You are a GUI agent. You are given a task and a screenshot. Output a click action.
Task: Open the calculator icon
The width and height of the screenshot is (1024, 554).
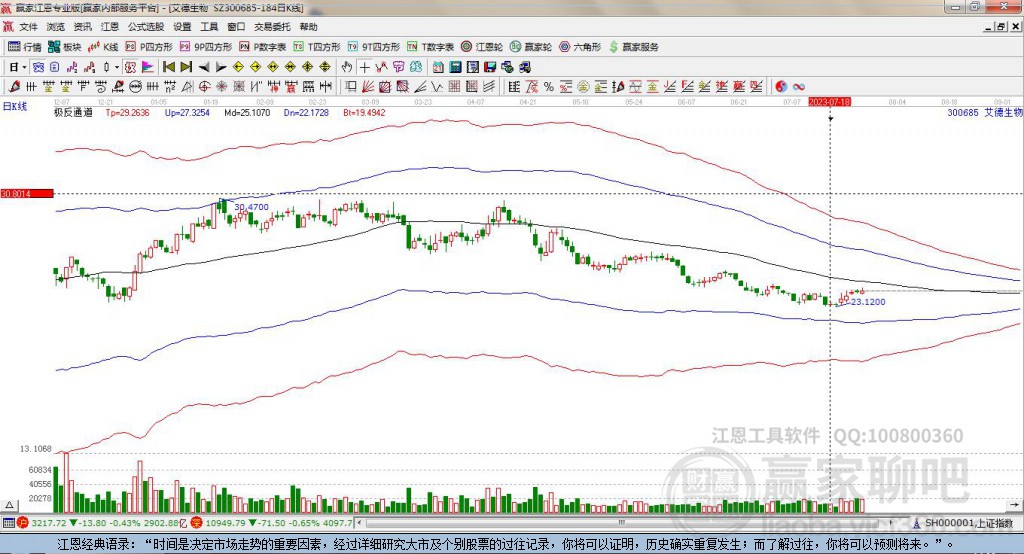coord(455,67)
